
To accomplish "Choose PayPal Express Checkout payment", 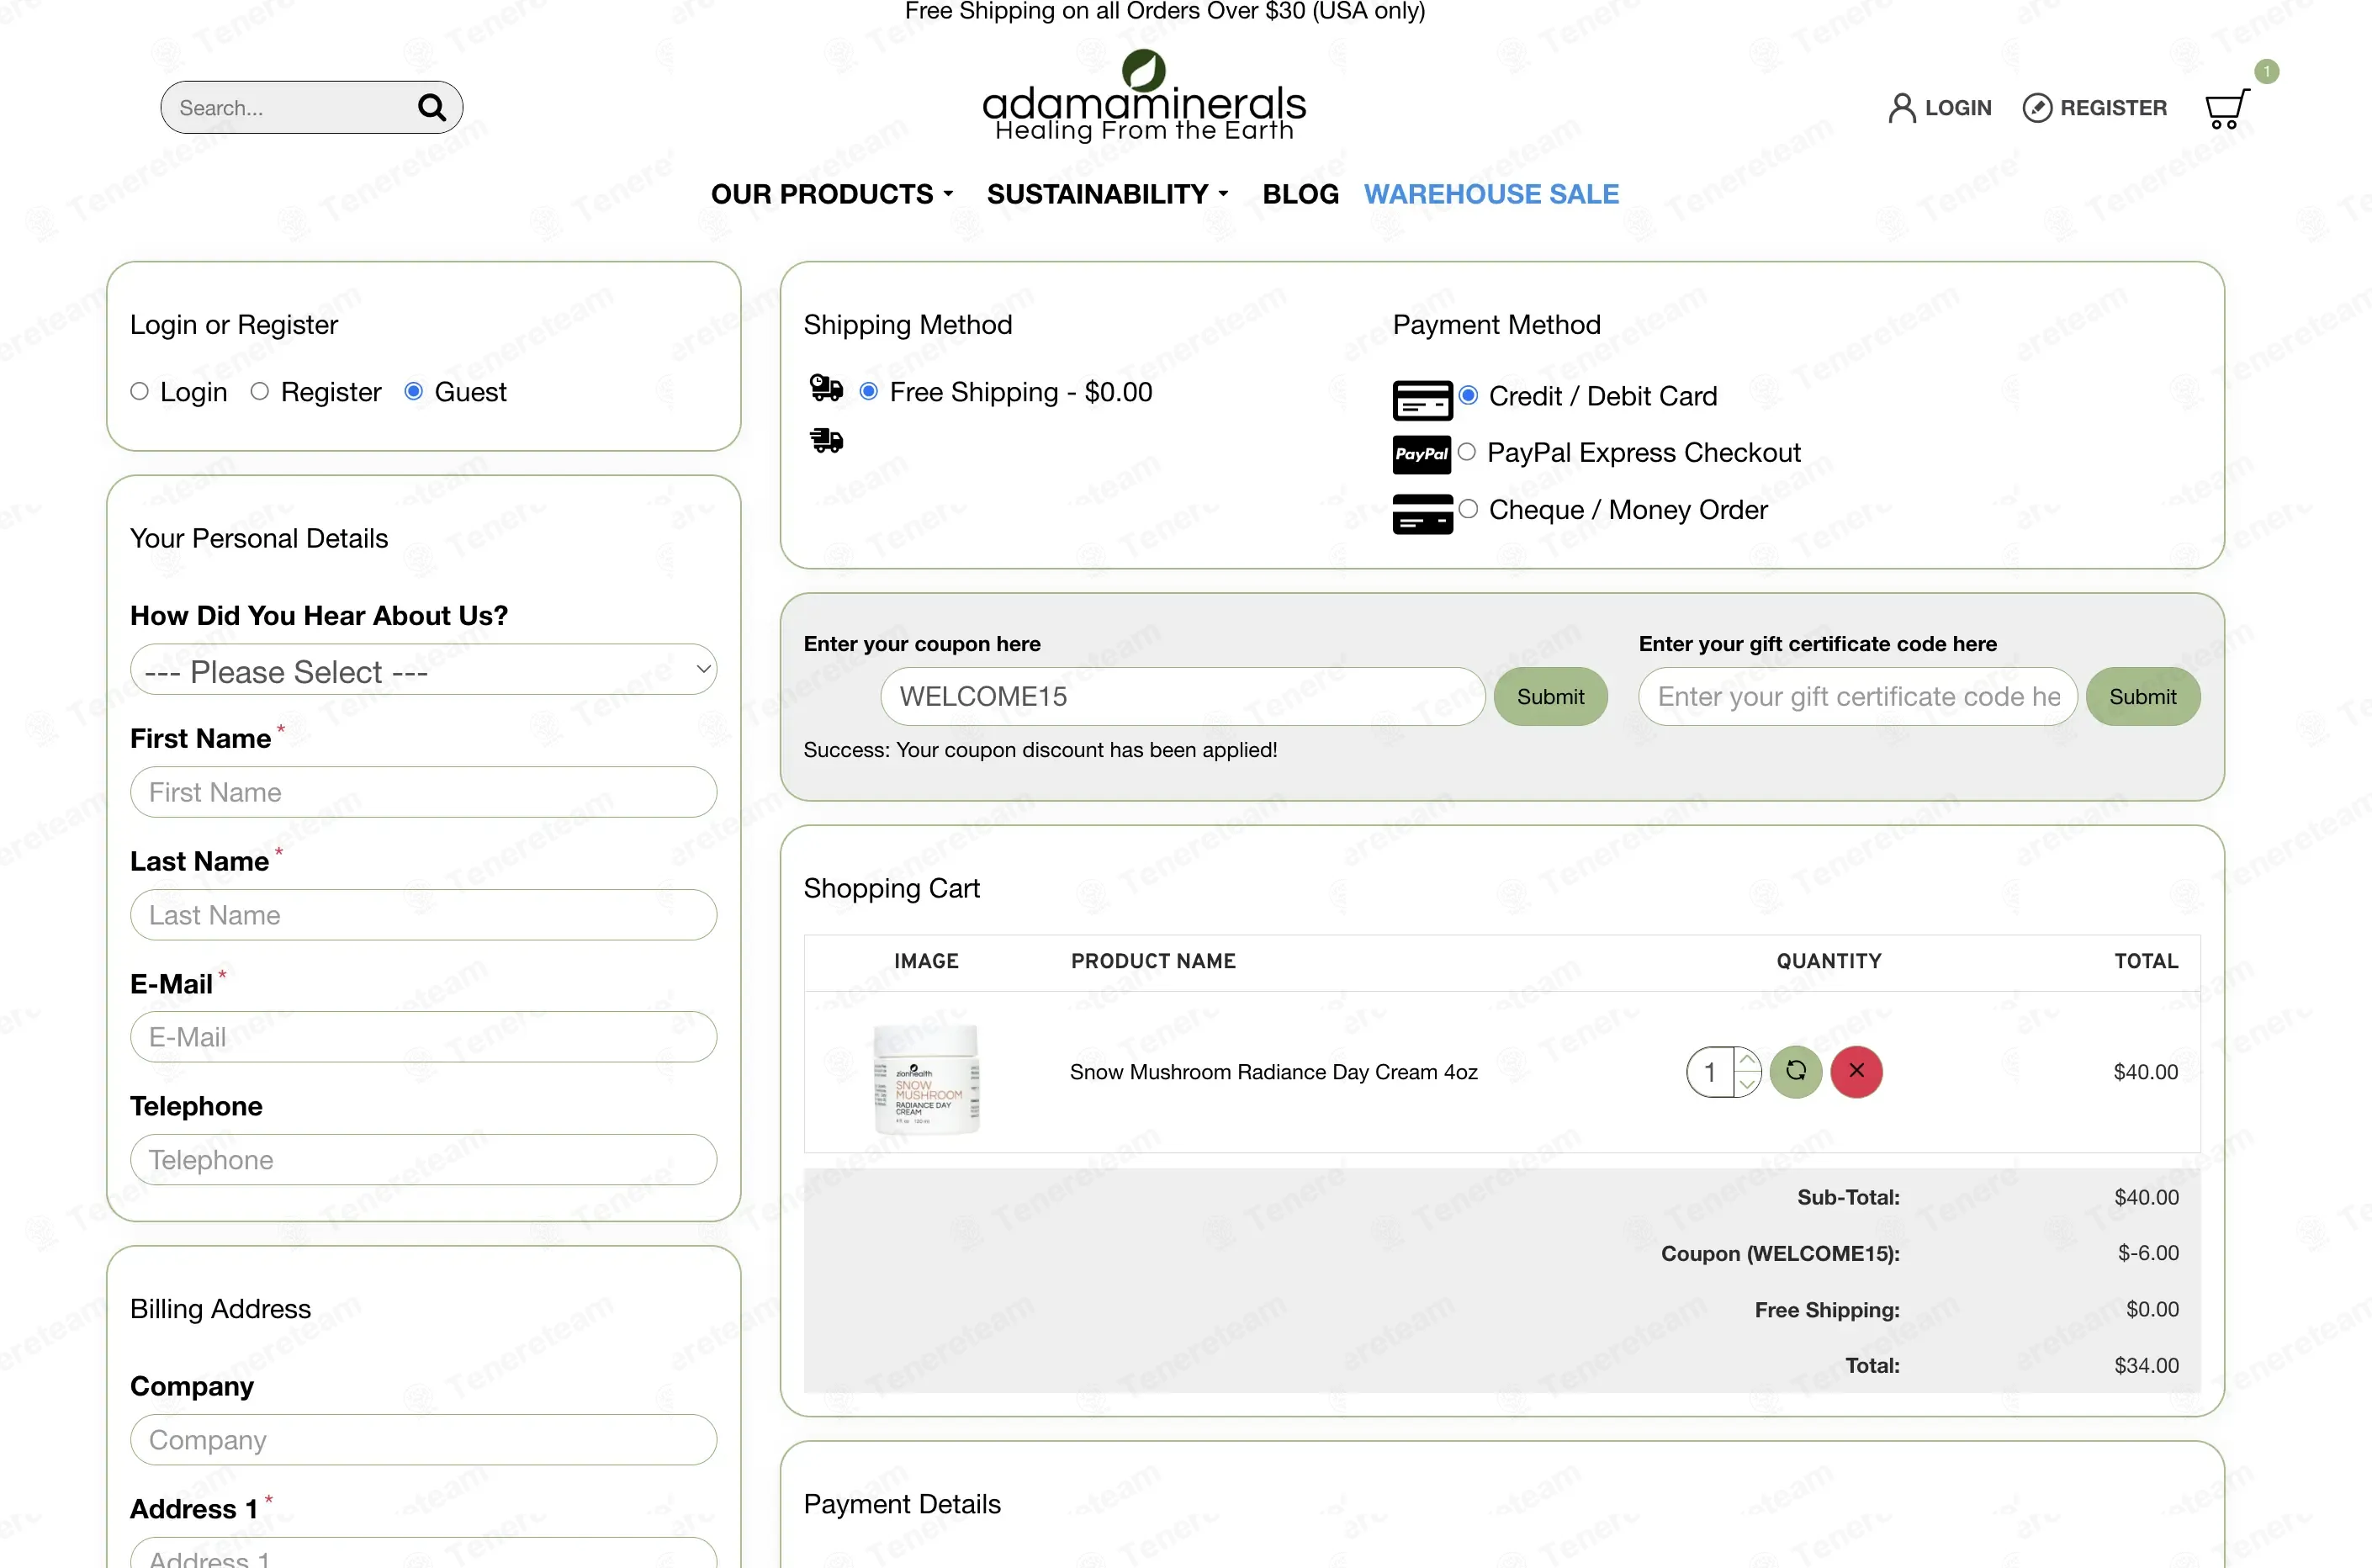I will (1467, 452).
